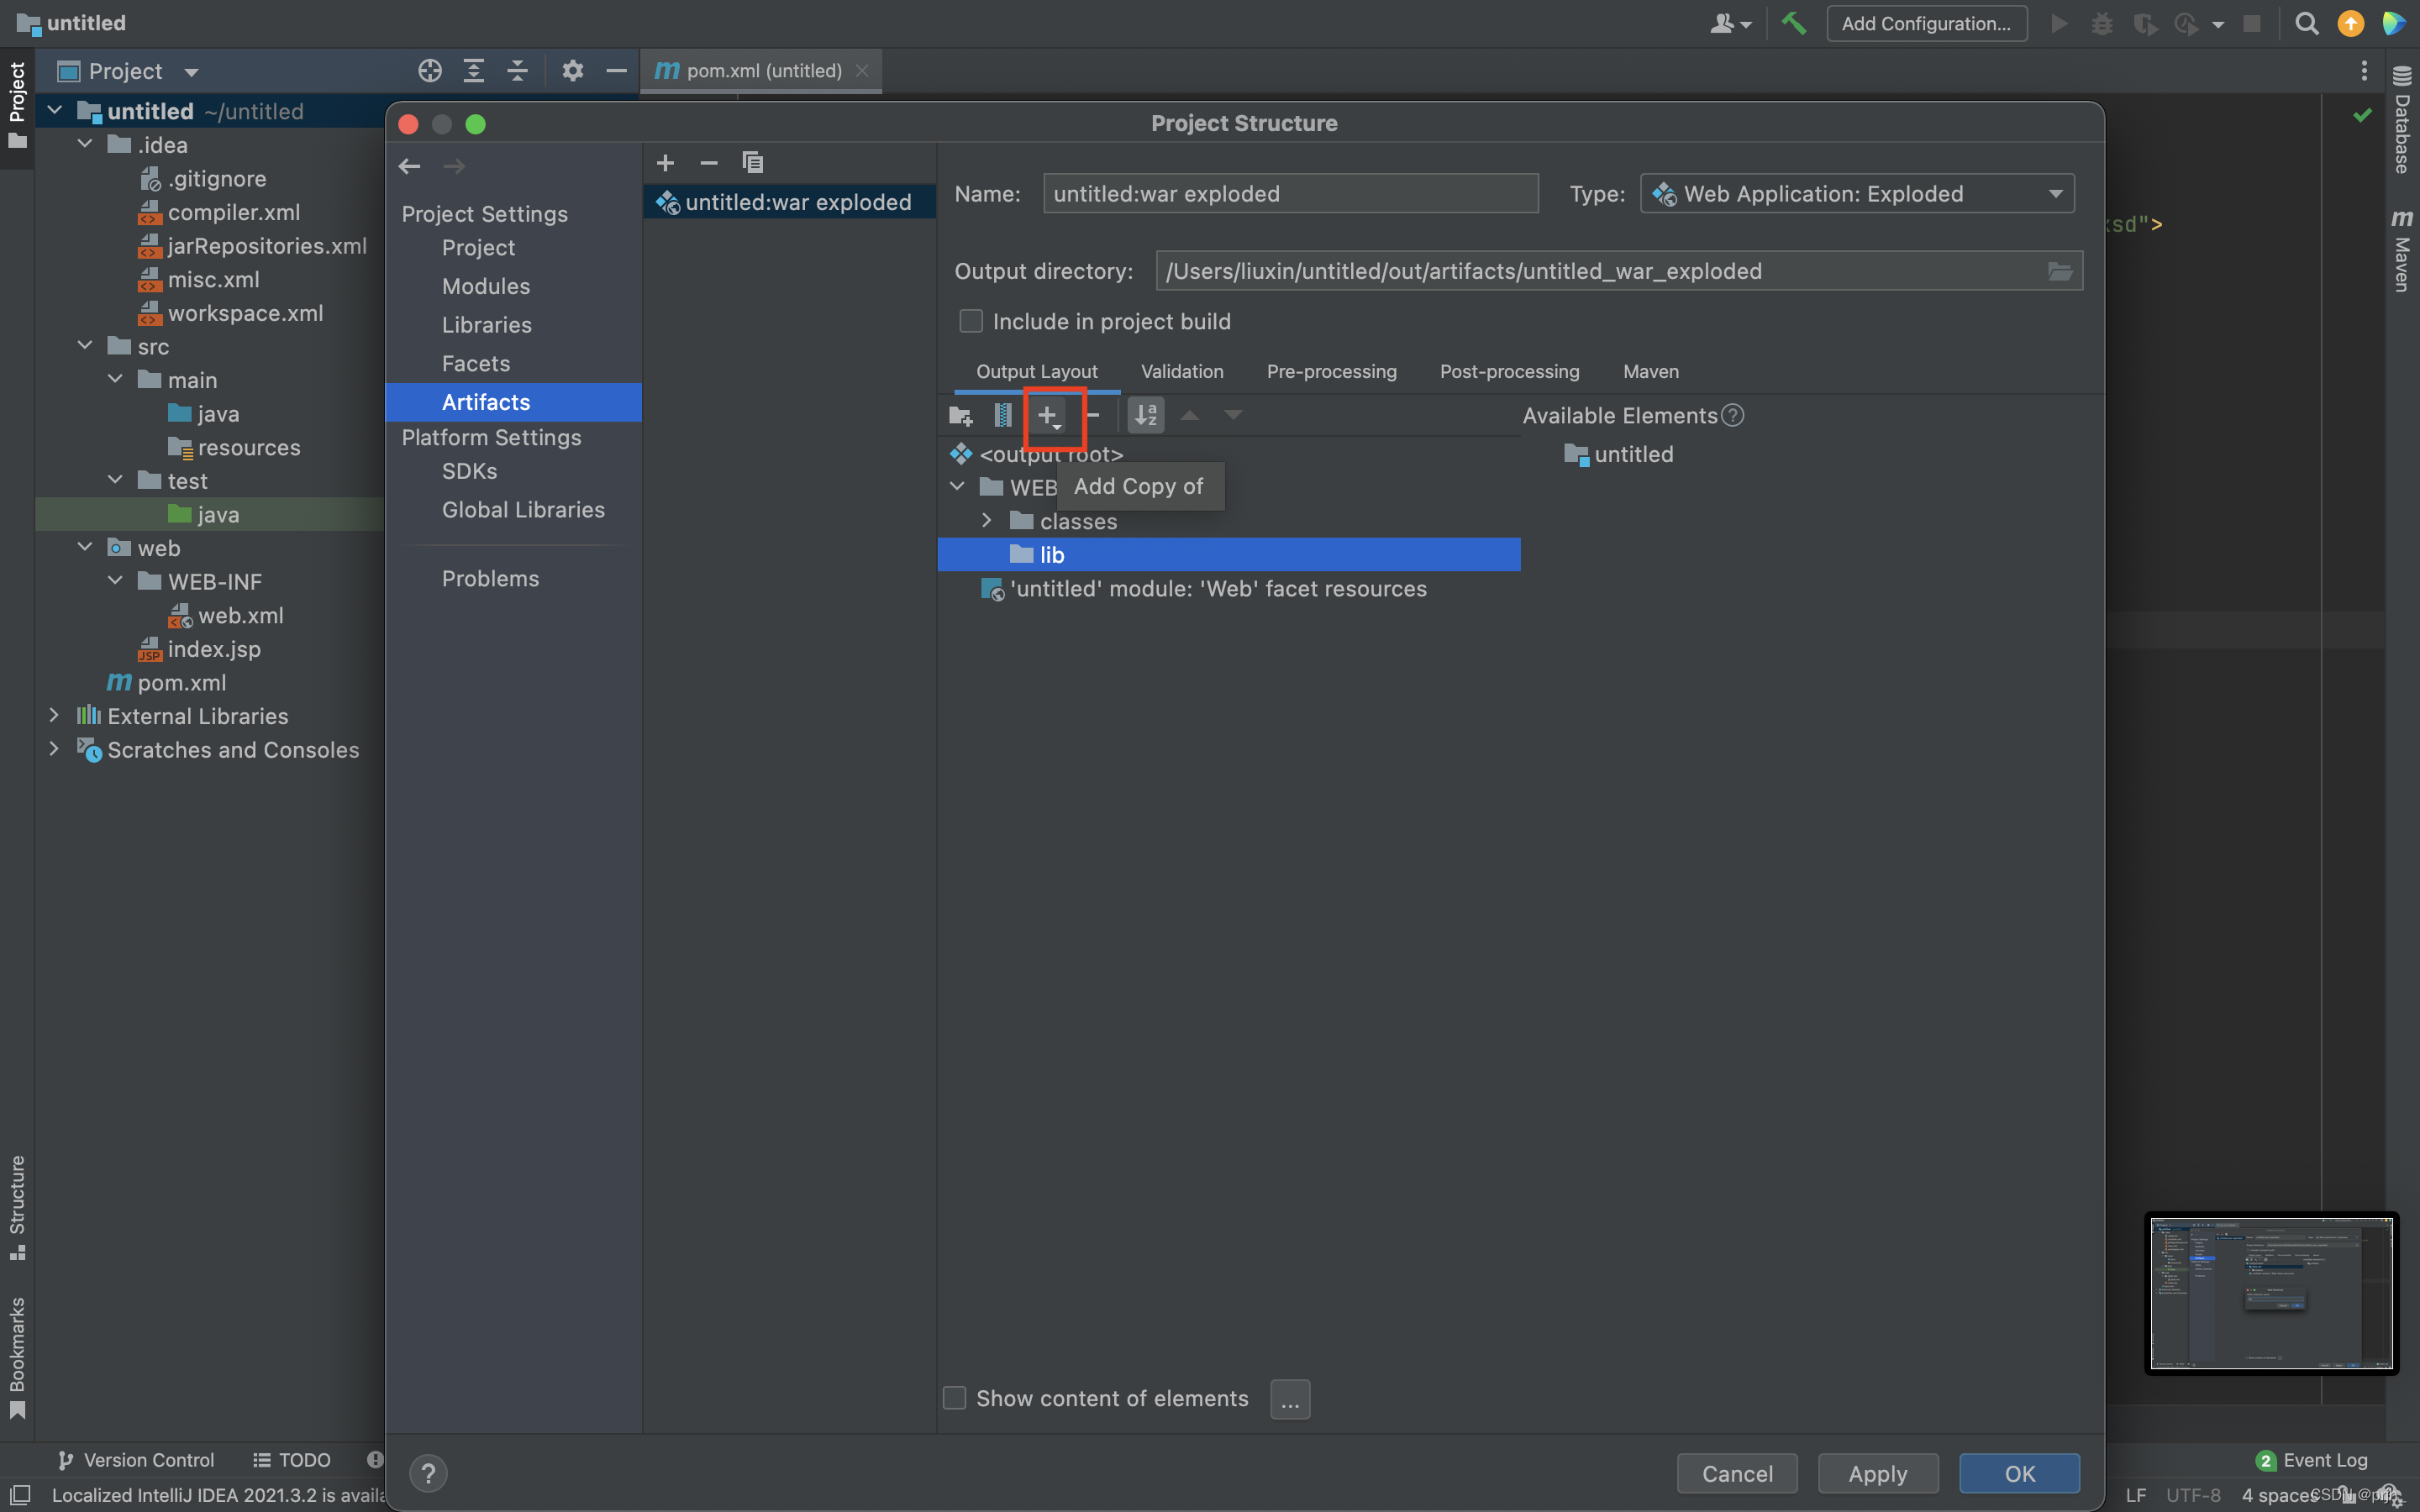Image resolution: width=2420 pixels, height=1512 pixels.
Task: Click the add new artifact icon in left panel
Action: point(664,160)
